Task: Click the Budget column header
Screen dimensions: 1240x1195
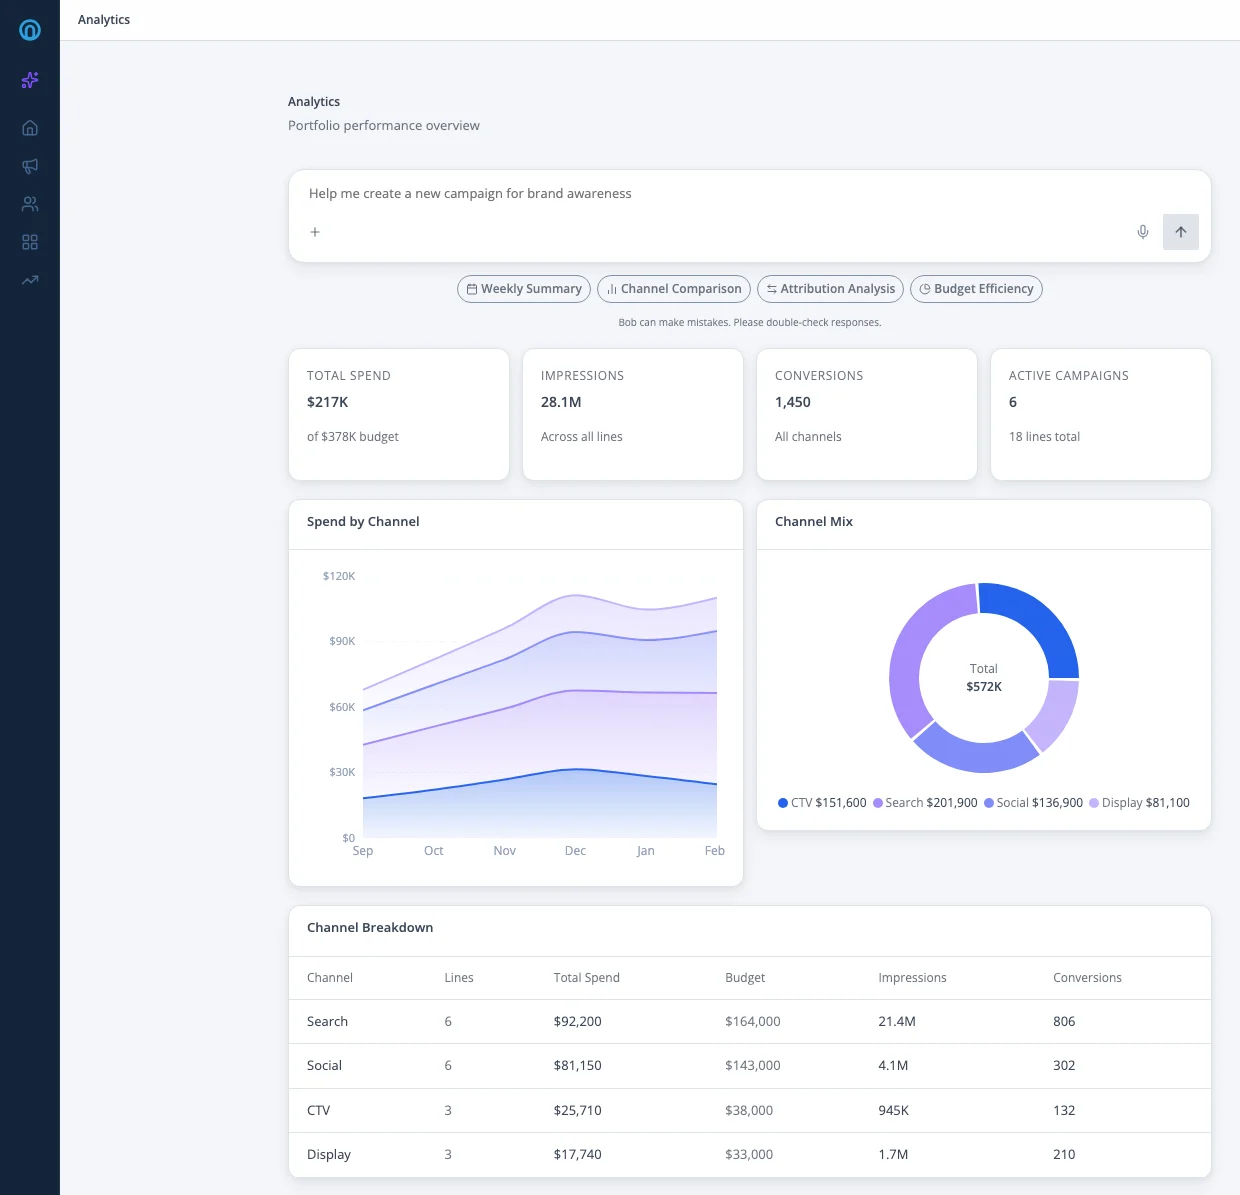Action: (745, 978)
